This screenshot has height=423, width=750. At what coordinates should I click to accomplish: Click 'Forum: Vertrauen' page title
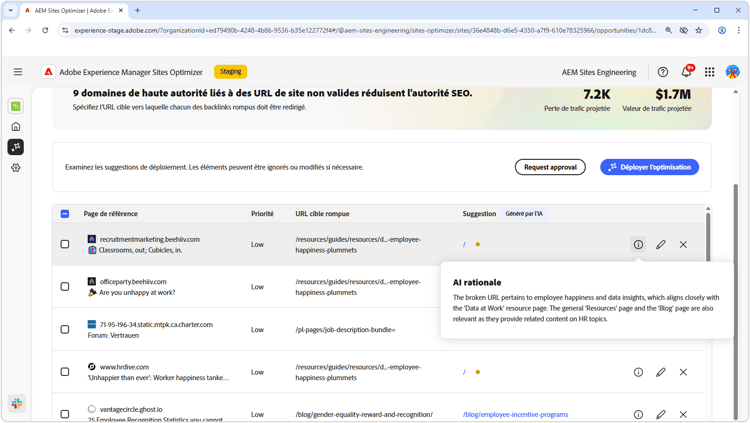coord(113,335)
